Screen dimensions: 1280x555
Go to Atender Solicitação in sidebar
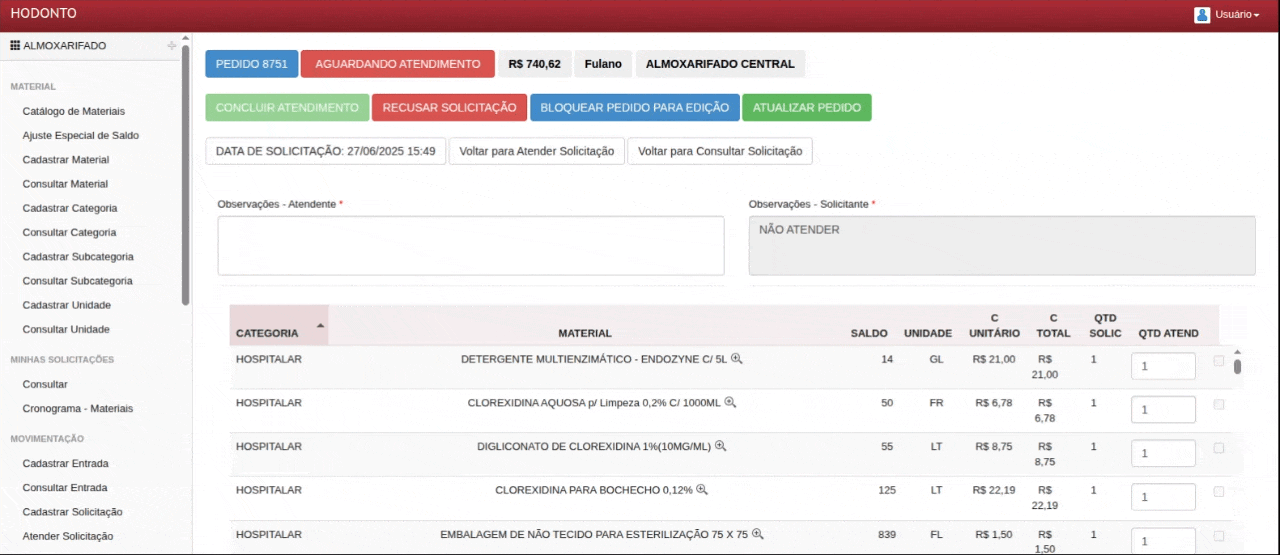pyautogui.click(x=68, y=536)
